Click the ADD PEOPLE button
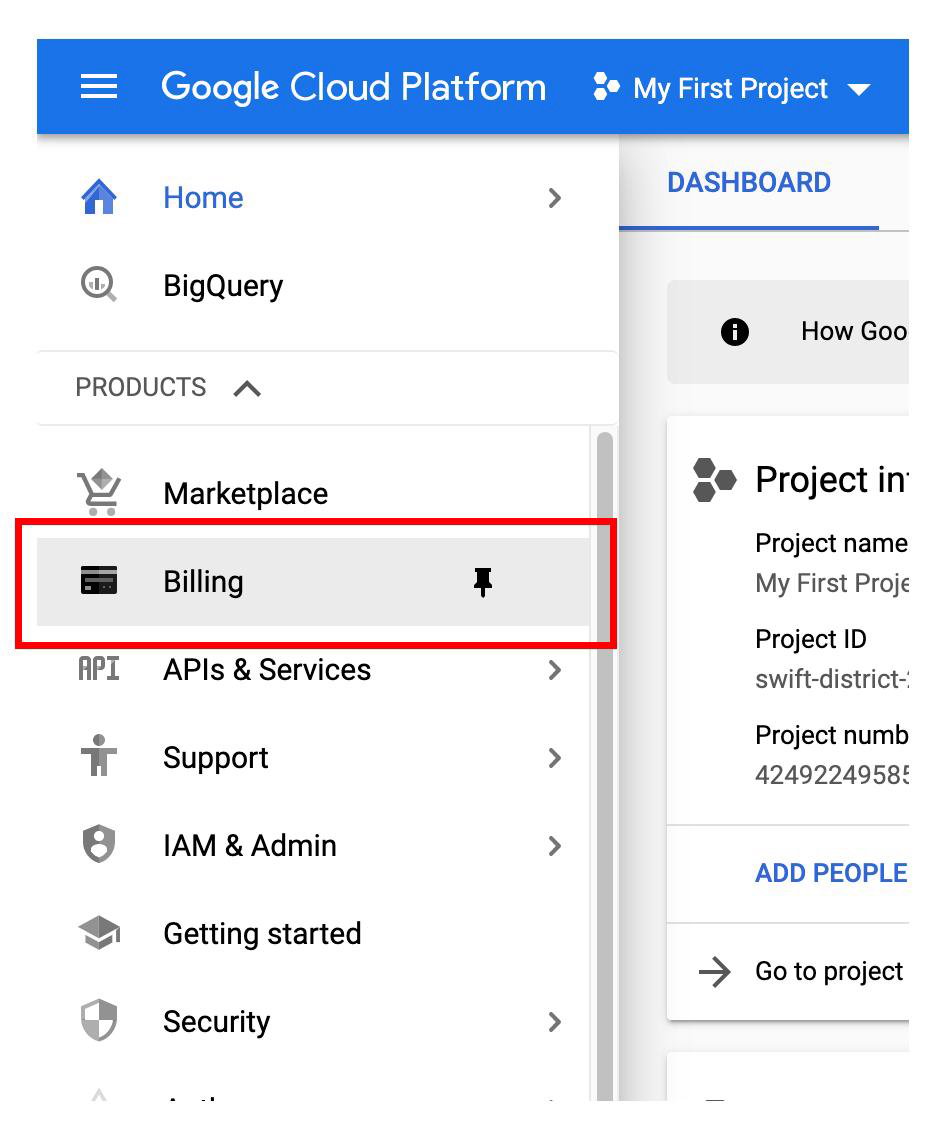This screenshot has height=1121, width=925. [x=831, y=873]
